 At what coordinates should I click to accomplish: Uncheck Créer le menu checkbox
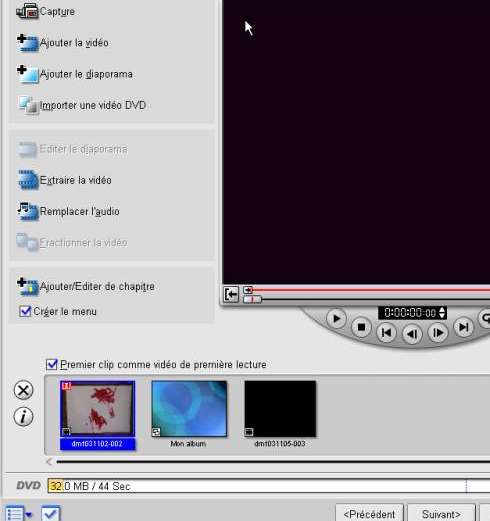[x=25, y=311]
